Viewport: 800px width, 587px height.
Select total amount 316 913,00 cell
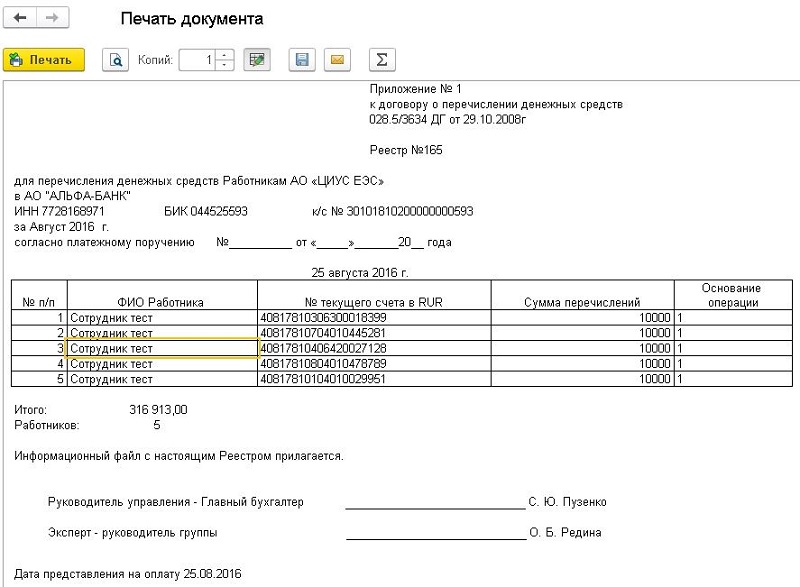[x=158, y=410]
